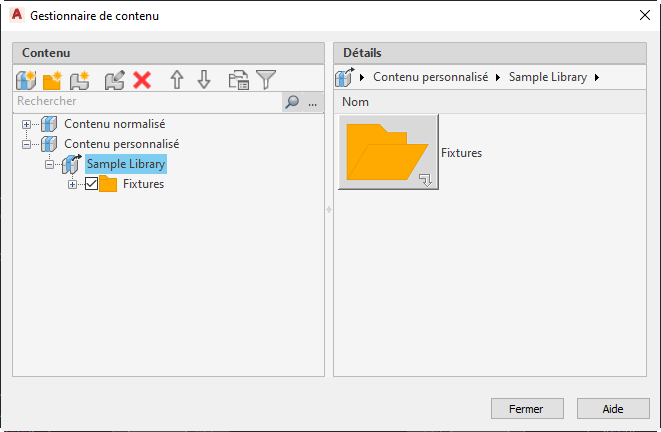Uncheck the Fixtures folder checkbox
The width and height of the screenshot is (661, 432).
(x=91, y=184)
